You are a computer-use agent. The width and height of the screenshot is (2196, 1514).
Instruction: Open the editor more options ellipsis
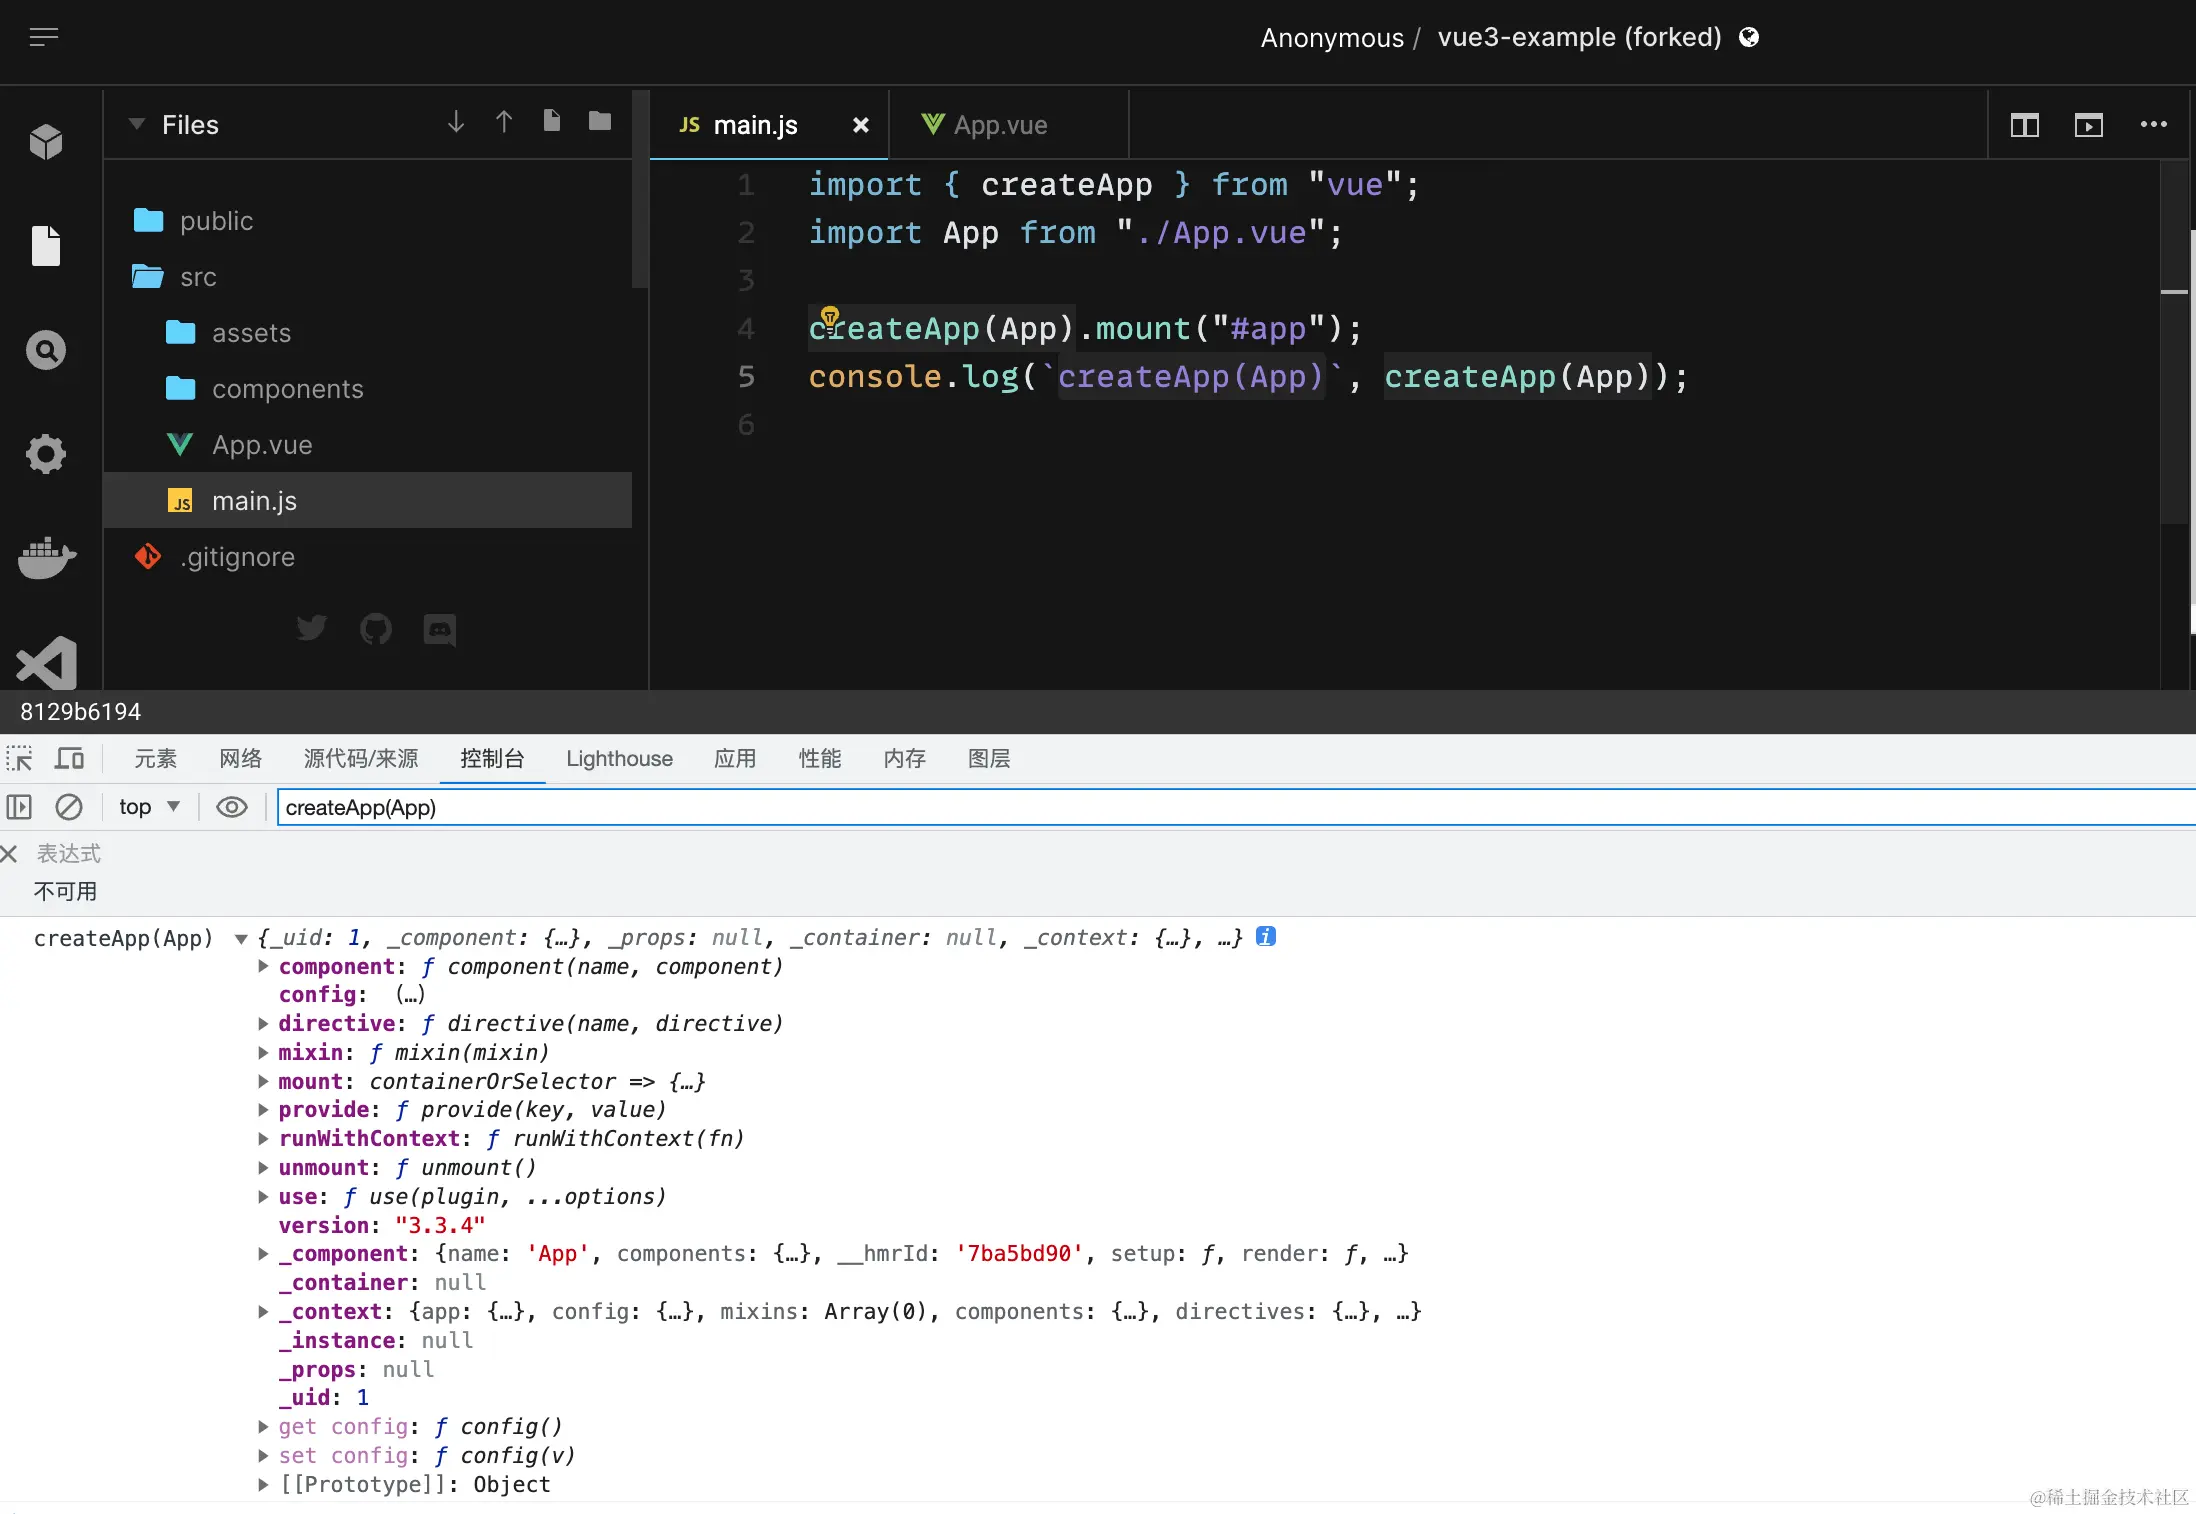2153,124
